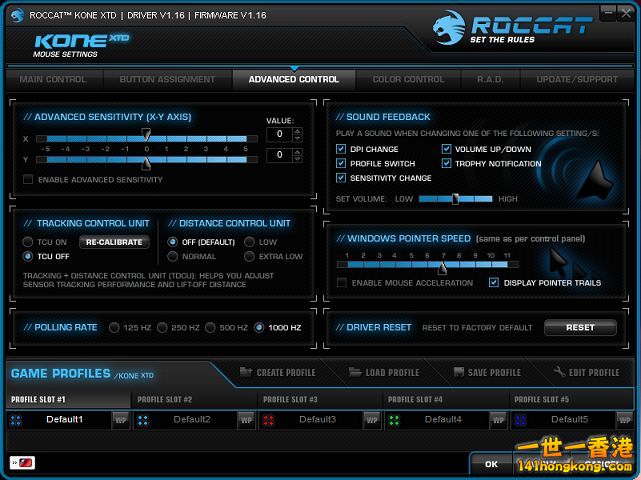Click Reset to factory default button

coord(580,327)
